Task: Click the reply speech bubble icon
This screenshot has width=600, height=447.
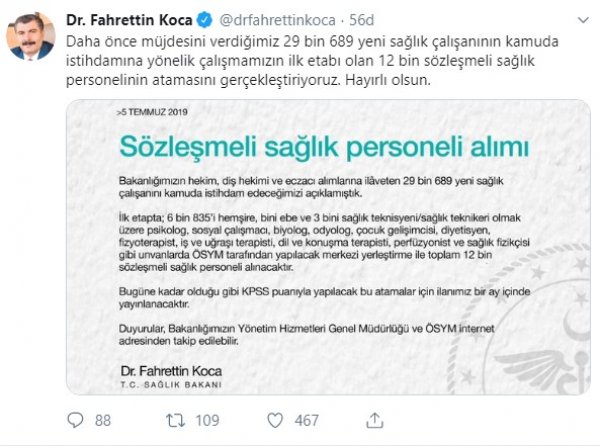Action: pos(75,420)
